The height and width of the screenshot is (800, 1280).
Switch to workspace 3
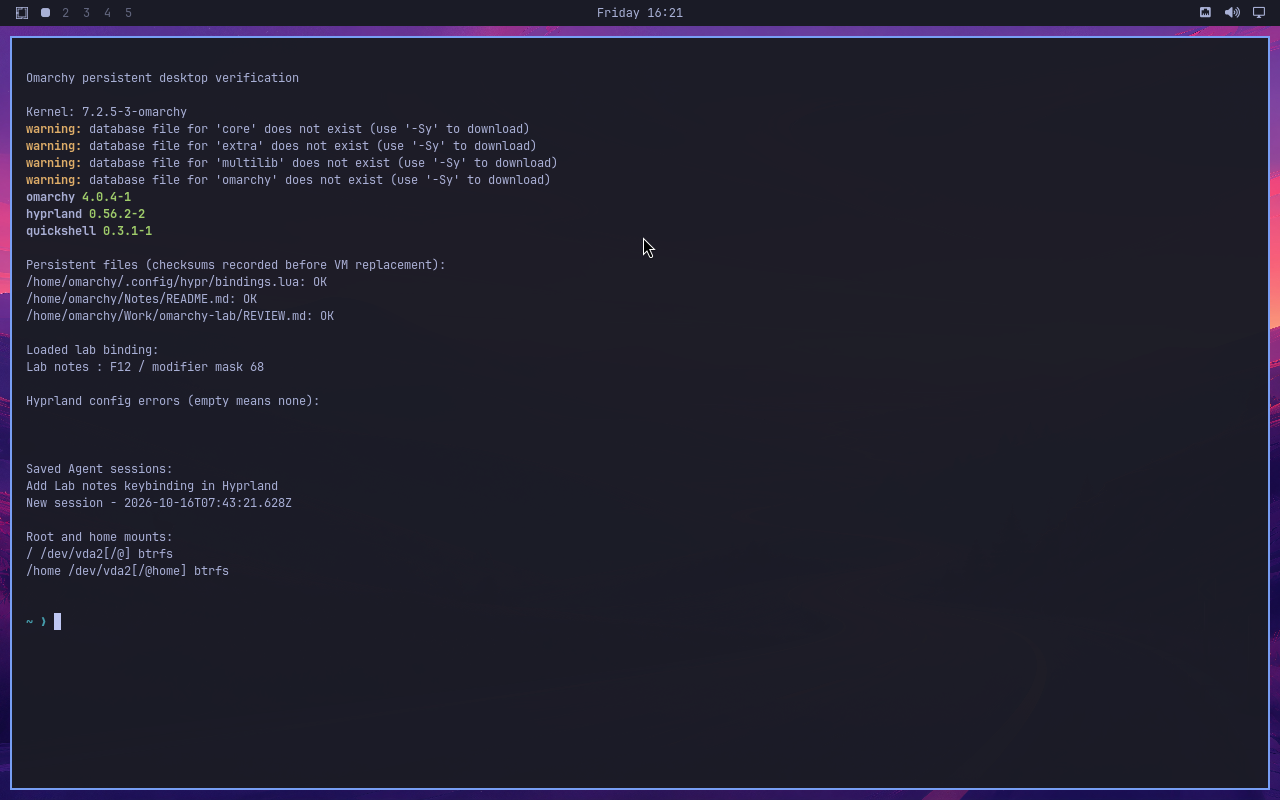(87, 13)
